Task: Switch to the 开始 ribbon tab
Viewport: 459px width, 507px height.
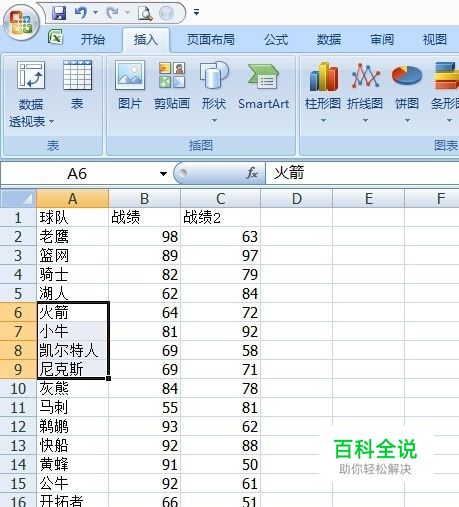Action: 93,39
